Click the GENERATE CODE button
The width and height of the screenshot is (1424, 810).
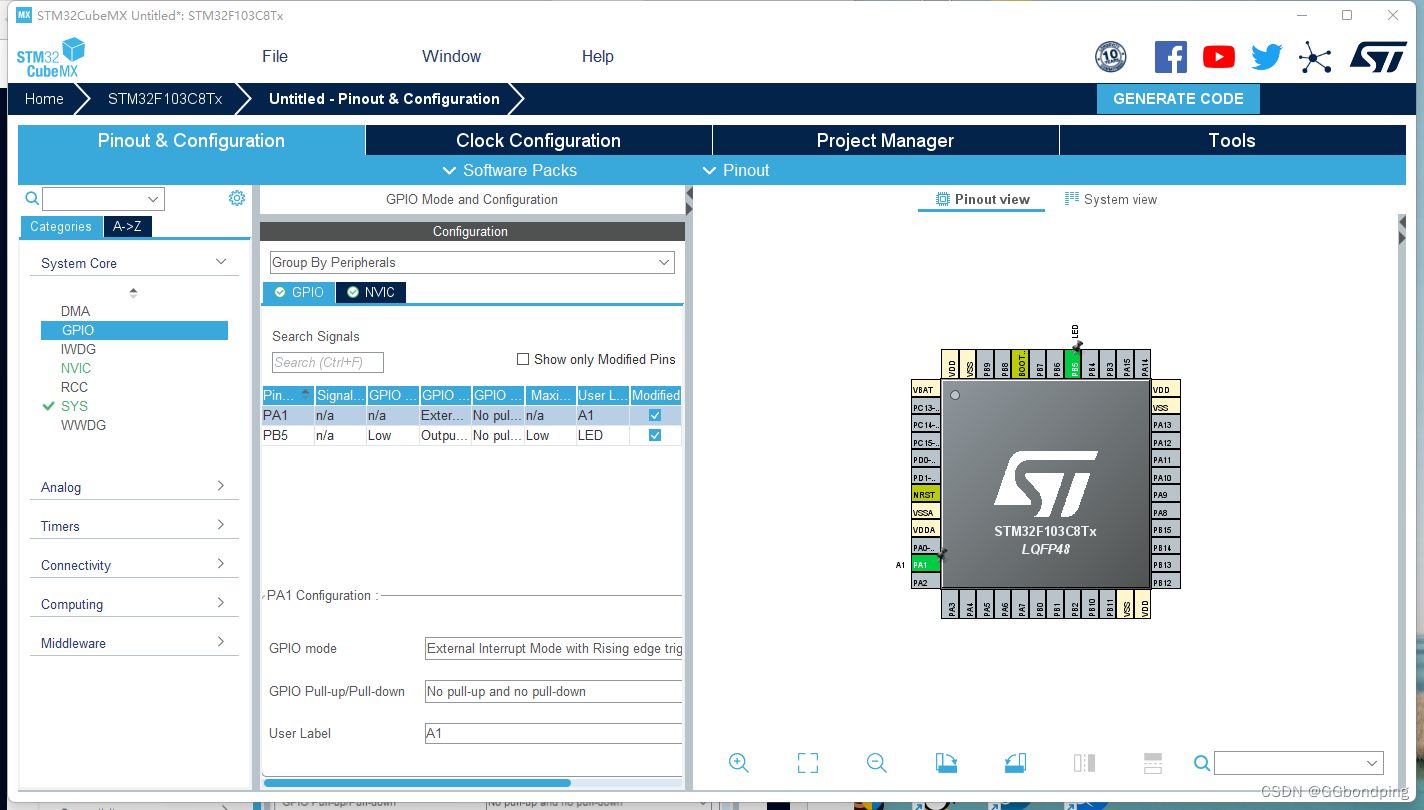[1178, 99]
